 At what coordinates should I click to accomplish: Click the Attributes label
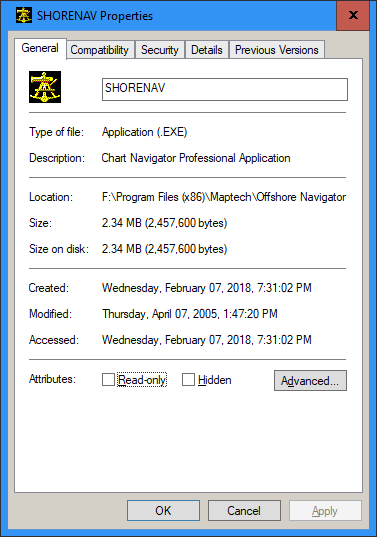(52, 379)
